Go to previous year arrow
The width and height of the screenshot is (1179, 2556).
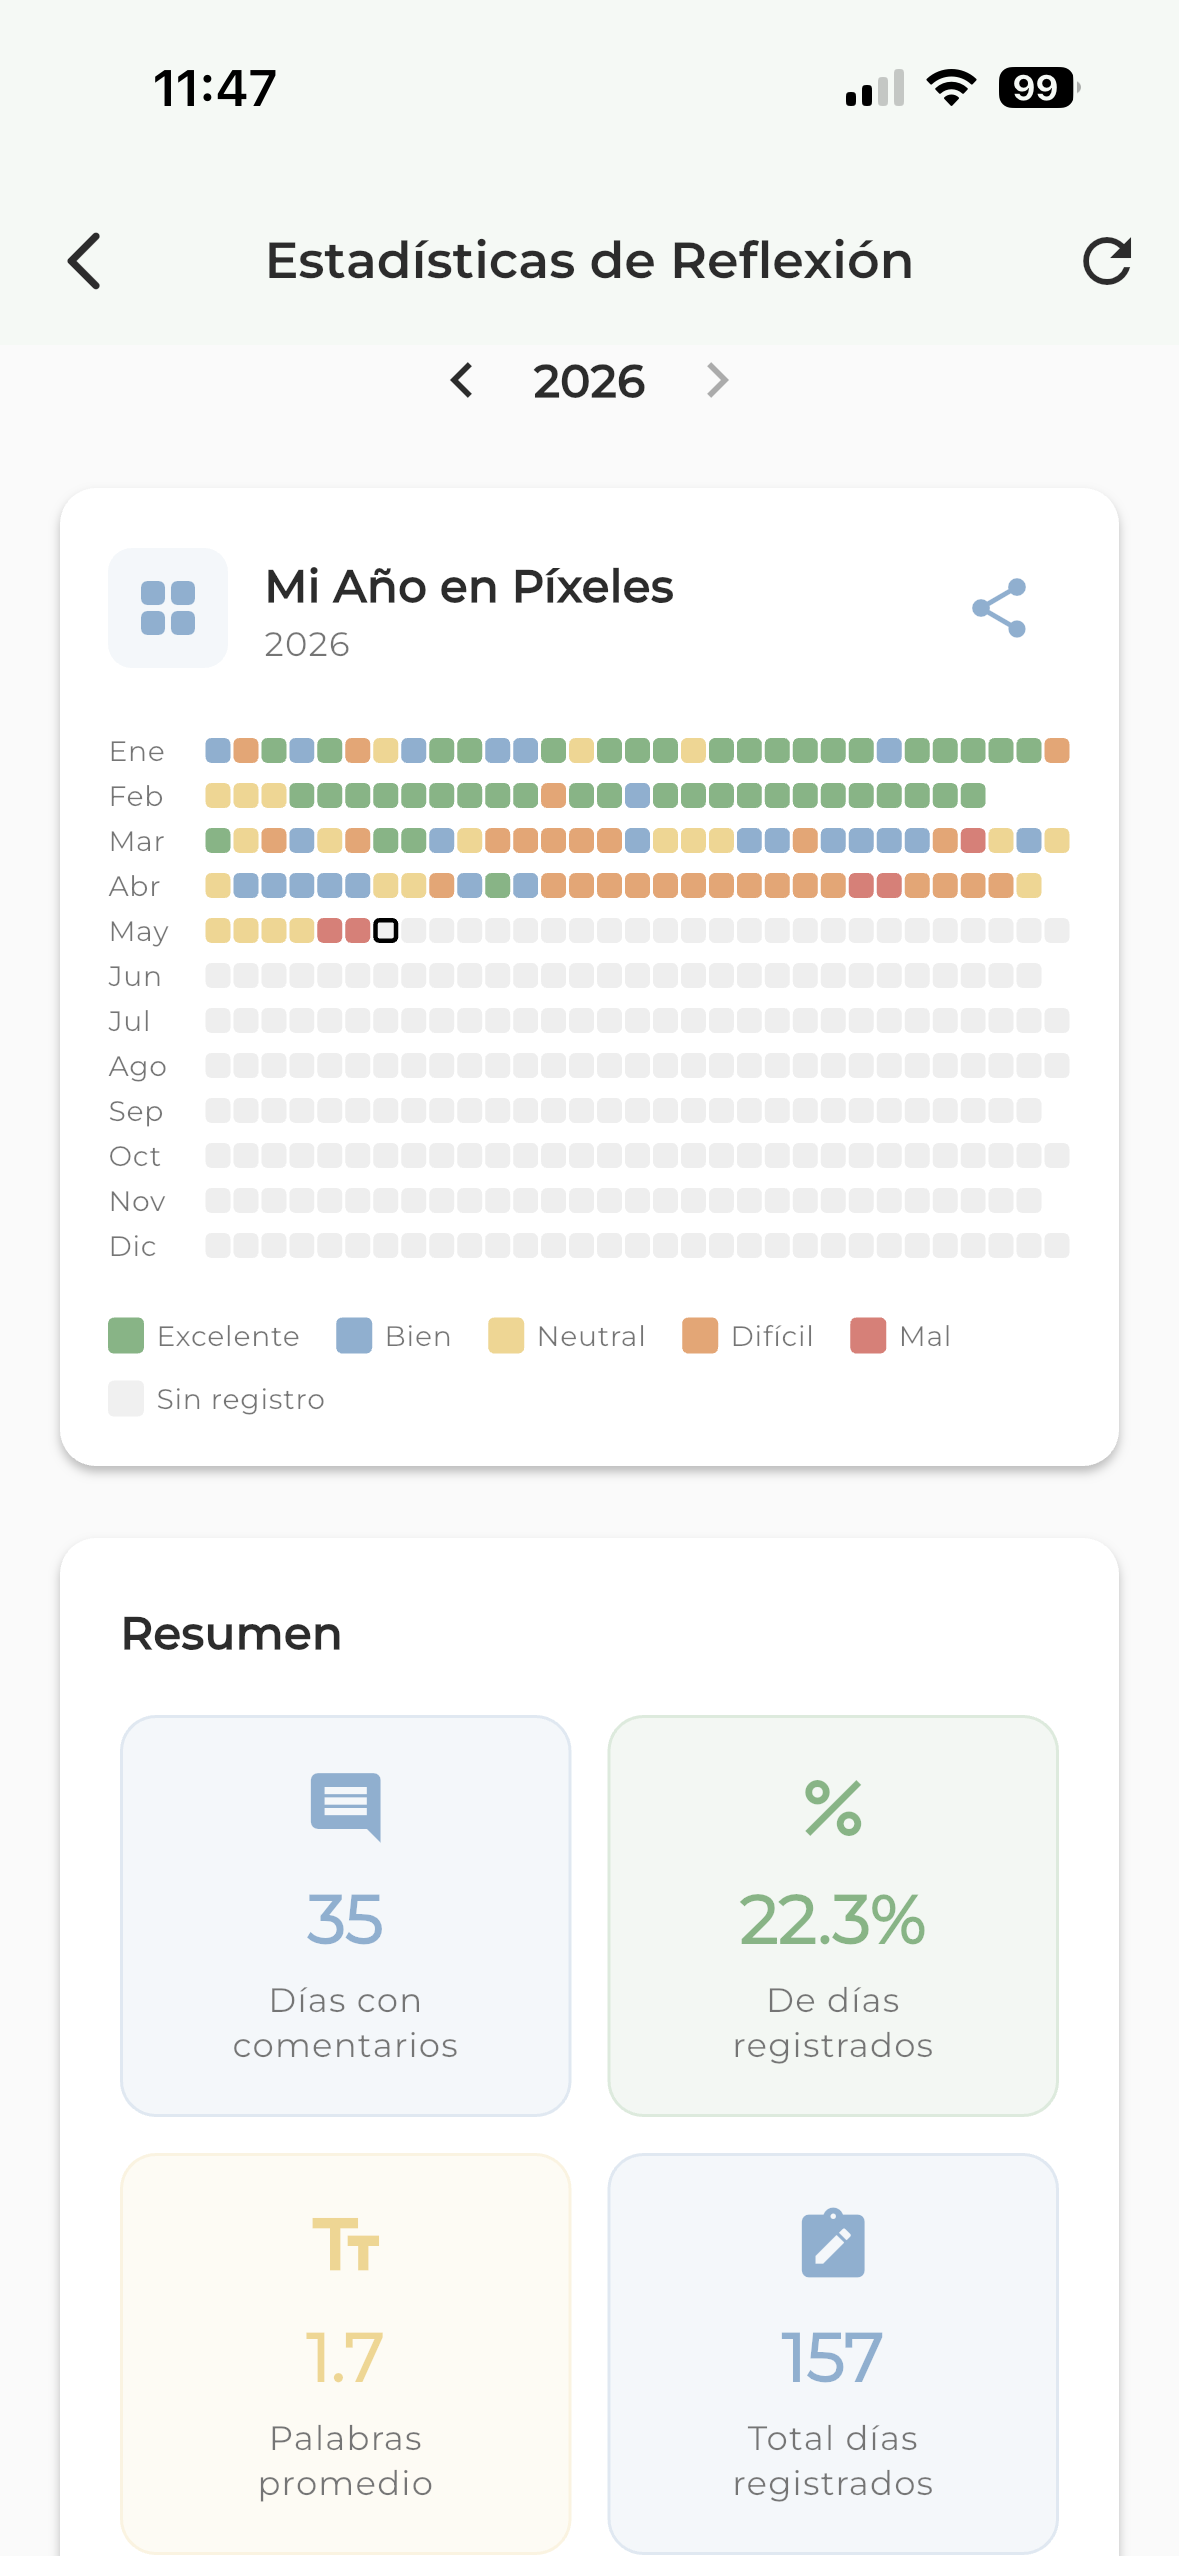[x=461, y=380]
